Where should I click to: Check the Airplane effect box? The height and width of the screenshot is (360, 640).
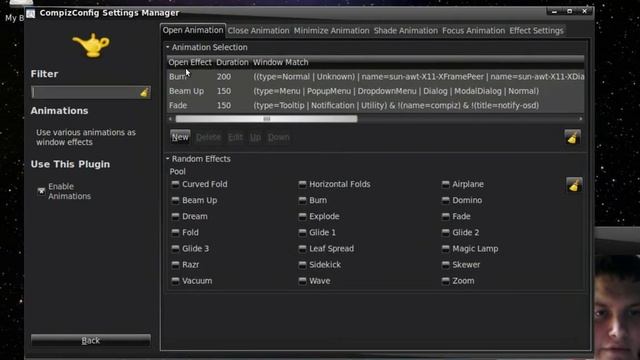[445, 184]
